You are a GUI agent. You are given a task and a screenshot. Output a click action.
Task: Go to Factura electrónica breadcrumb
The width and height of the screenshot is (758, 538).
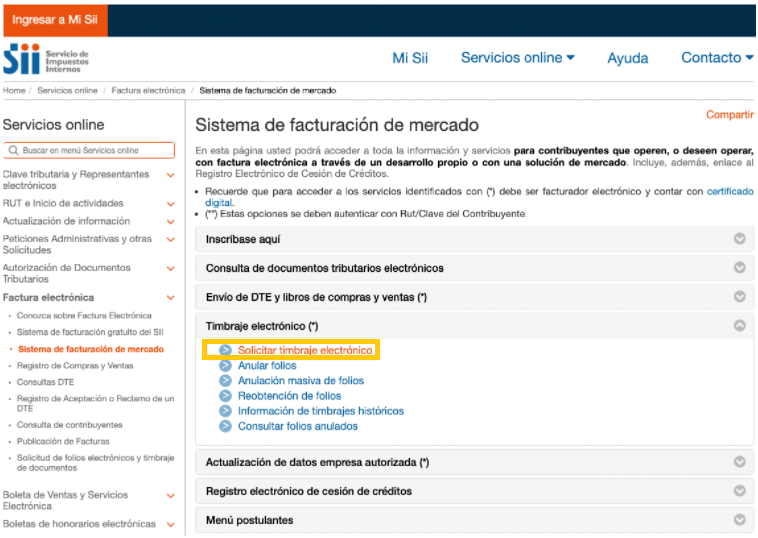tap(148, 90)
